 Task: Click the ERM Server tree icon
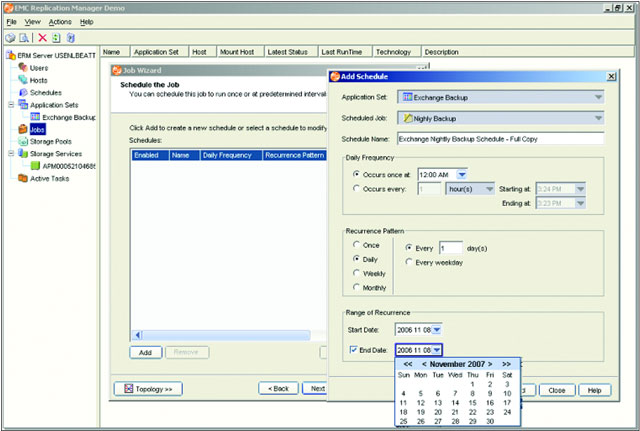[x=10, y=55]
